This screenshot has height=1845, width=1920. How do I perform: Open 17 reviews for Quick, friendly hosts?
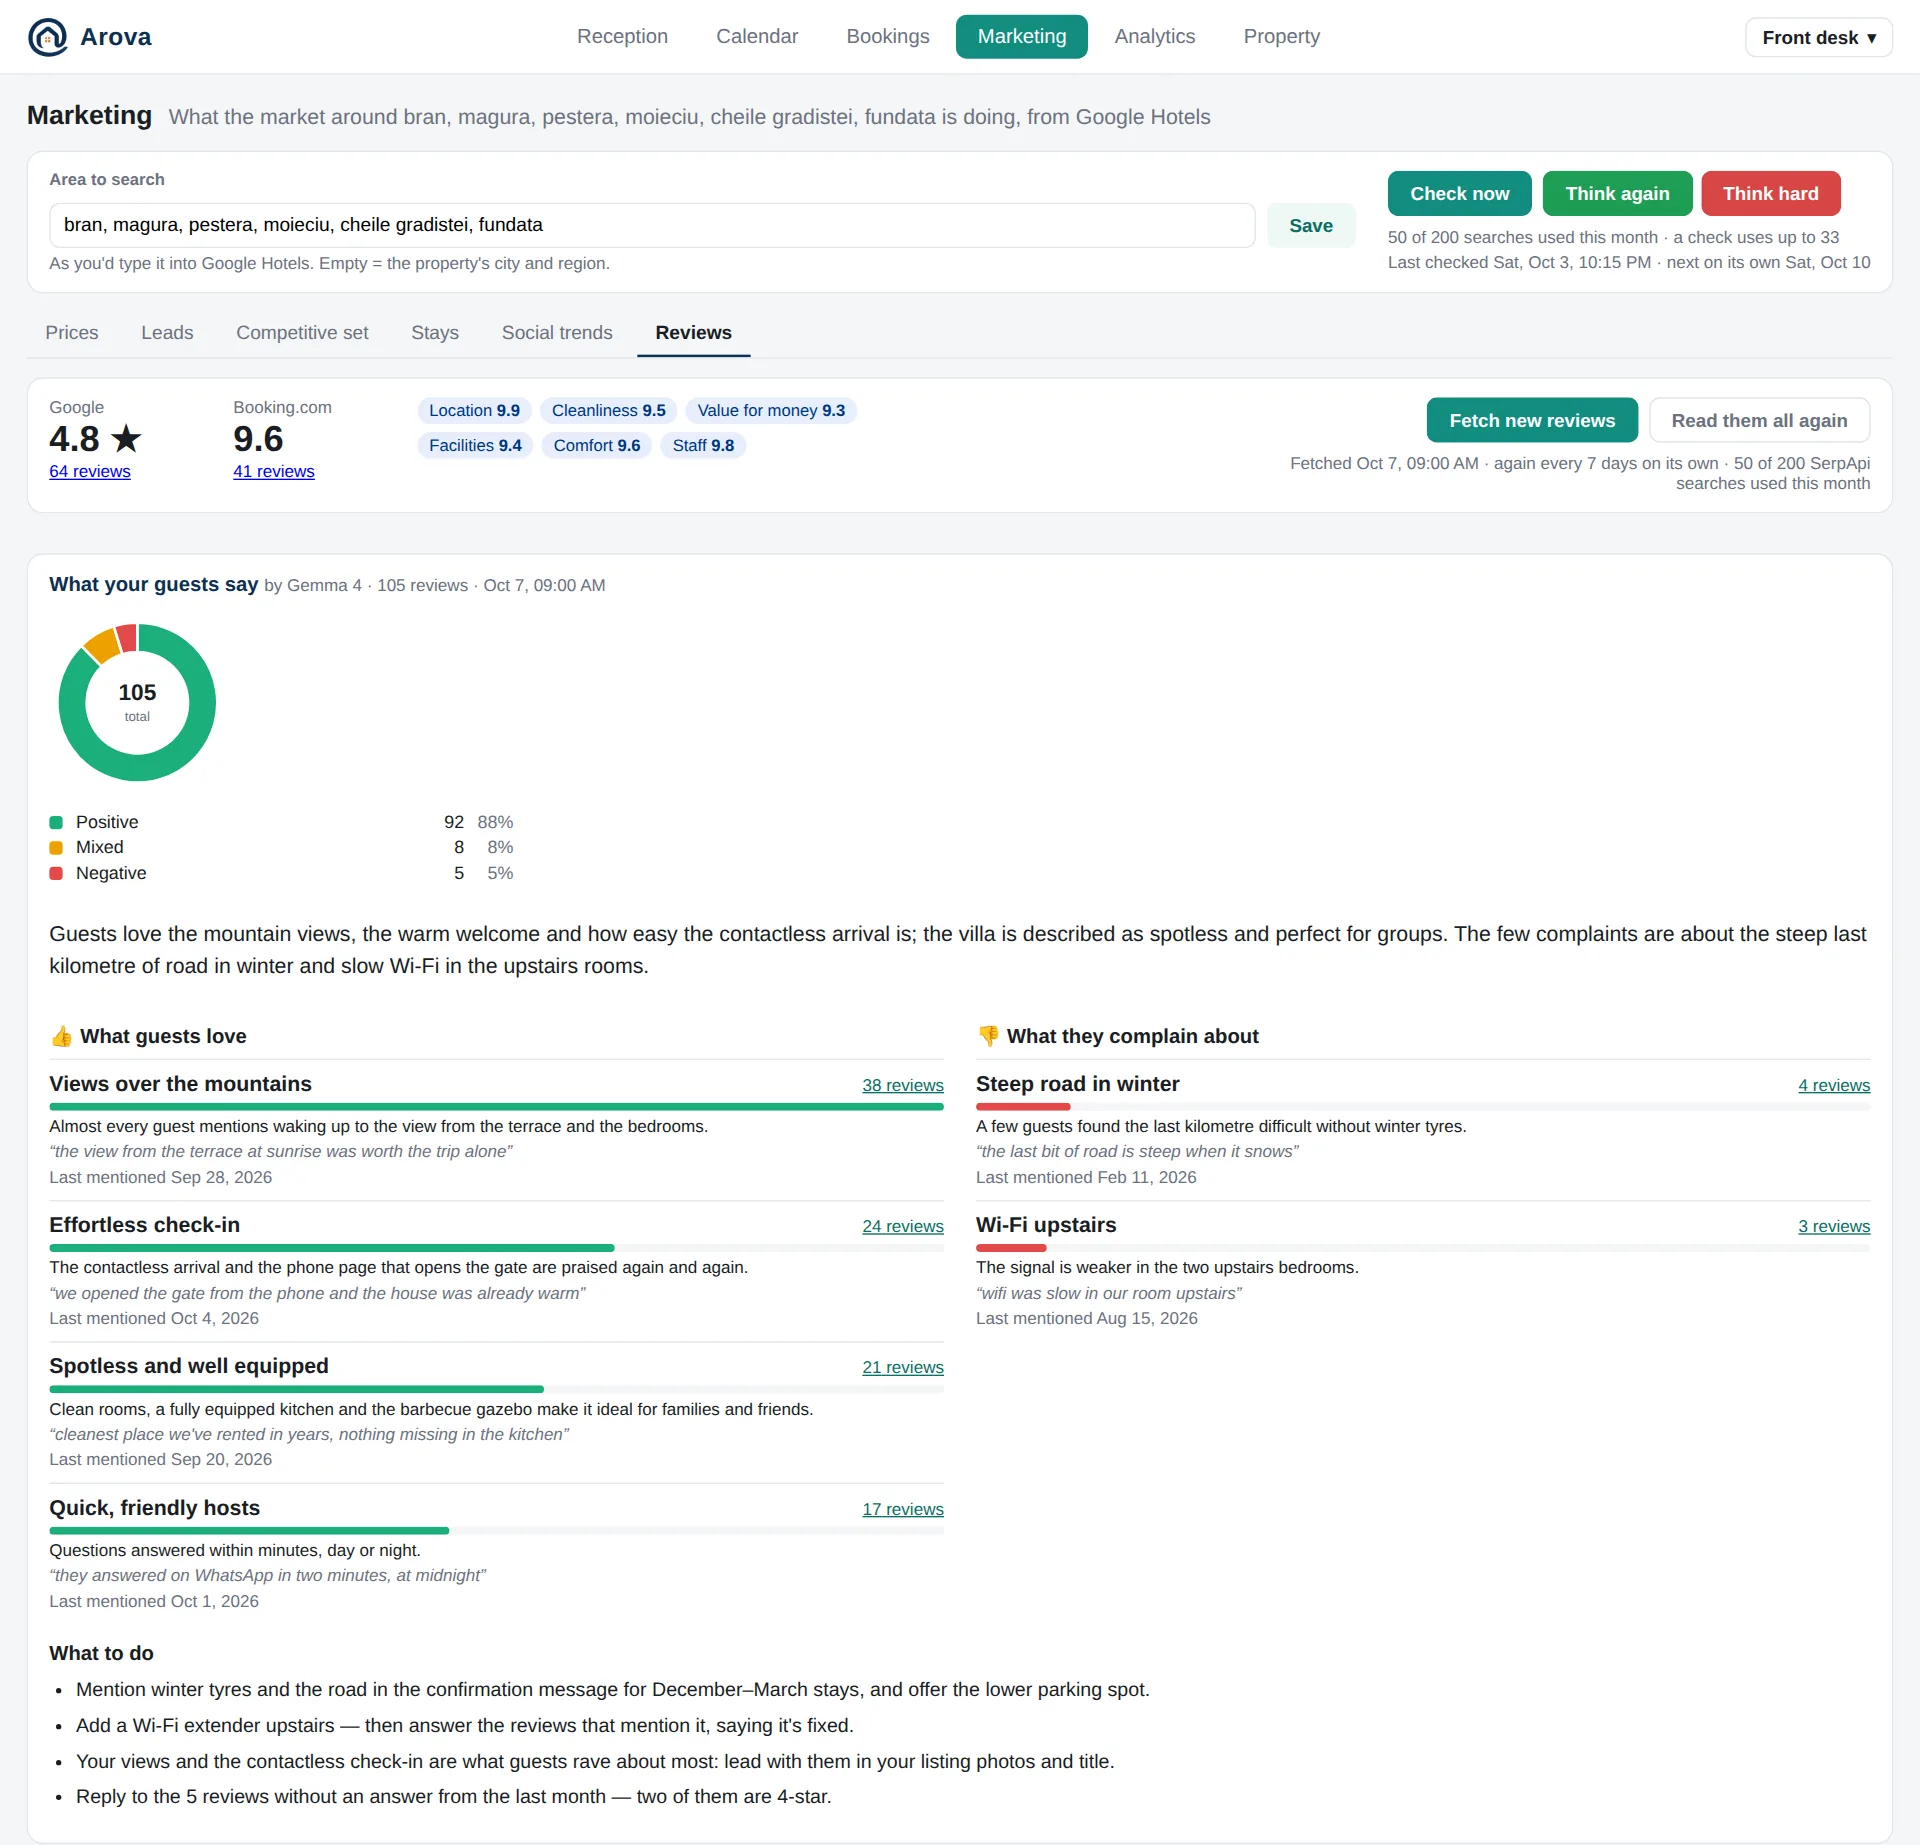(x=903, y=1509)
